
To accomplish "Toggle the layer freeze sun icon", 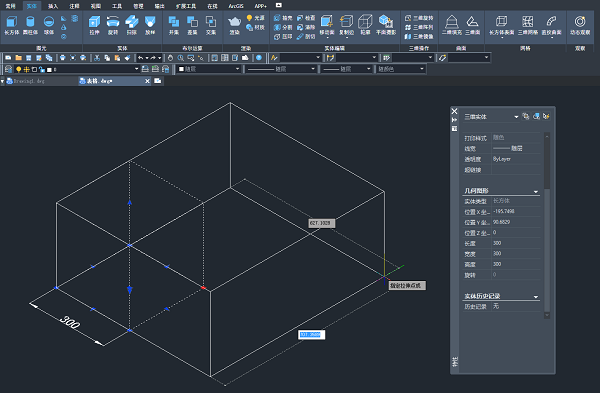I will pyautogui.click(x=26, y=69).
